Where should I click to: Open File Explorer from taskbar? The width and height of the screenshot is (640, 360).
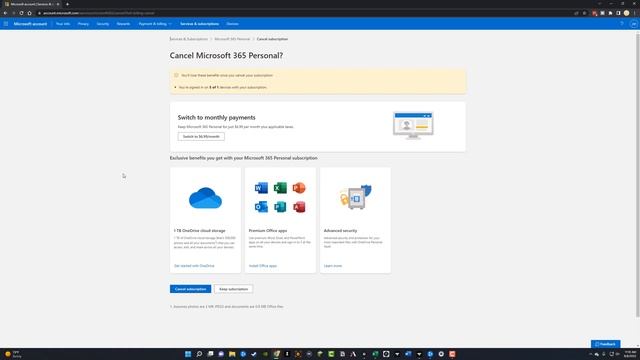232,354
